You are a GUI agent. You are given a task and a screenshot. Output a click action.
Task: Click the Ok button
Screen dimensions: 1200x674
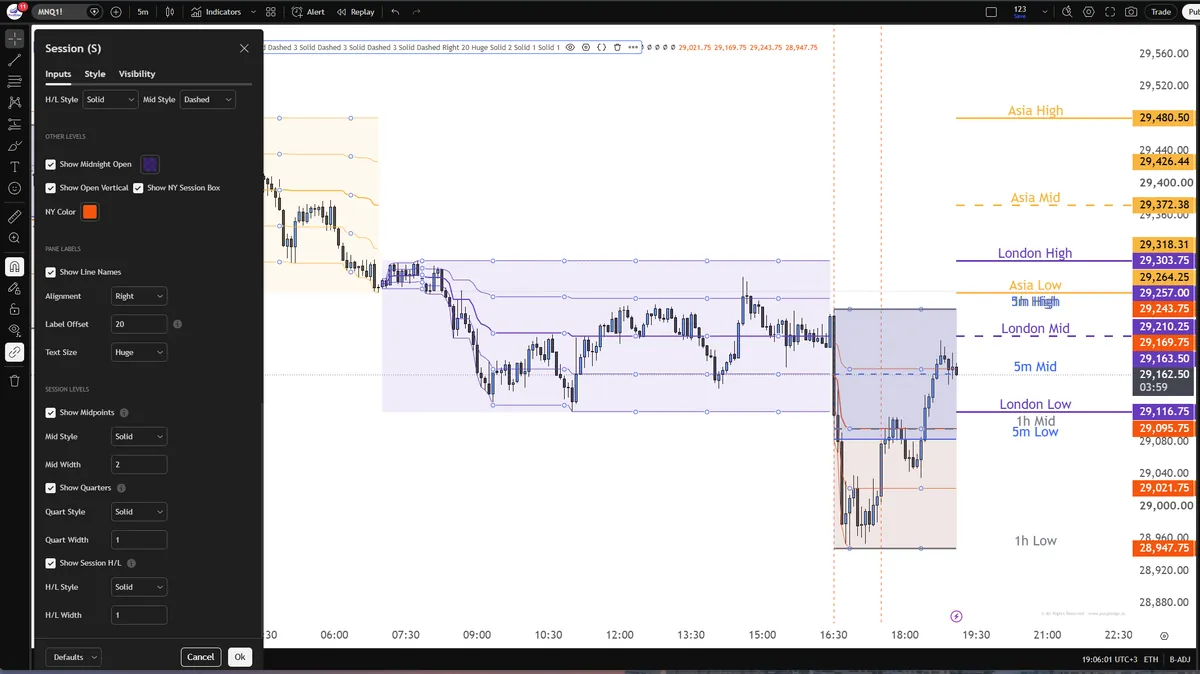point(240,657)
